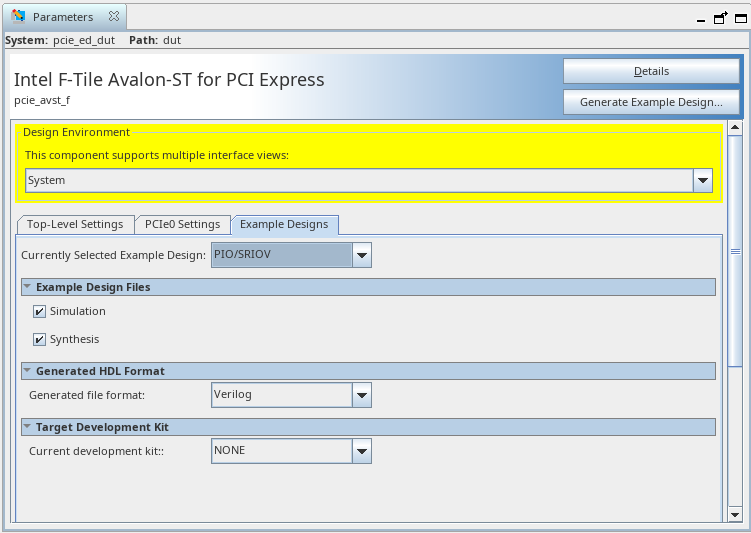This screenshot has height=533, width=751.
Task: Click the PIO/SRIOV combo box value
Action: click(282, 255)
